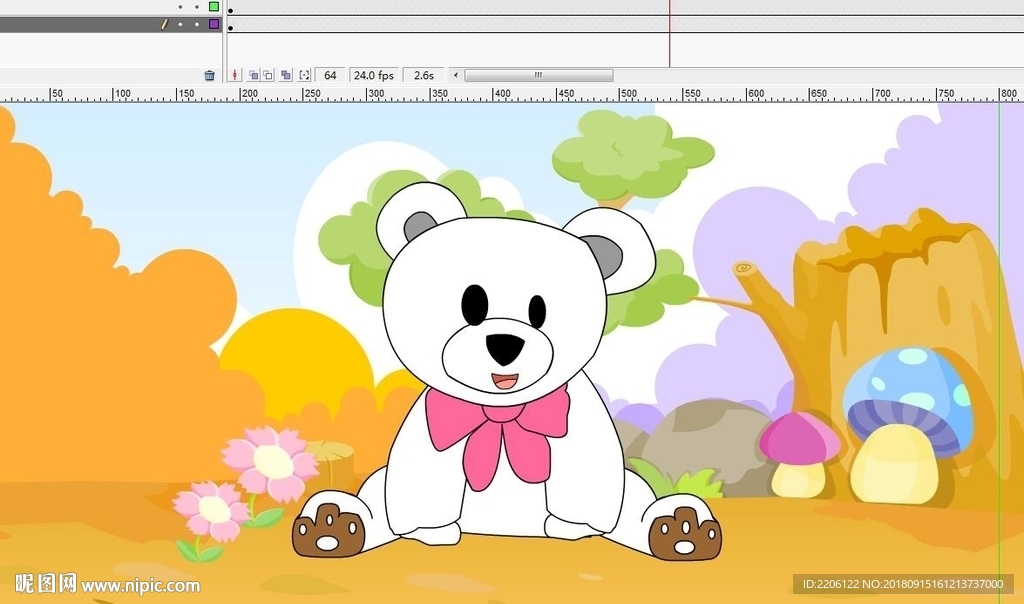Screen dimensions: 1024x604
Task: Select the bear's black nose
Action: click(x=505, y=349)
